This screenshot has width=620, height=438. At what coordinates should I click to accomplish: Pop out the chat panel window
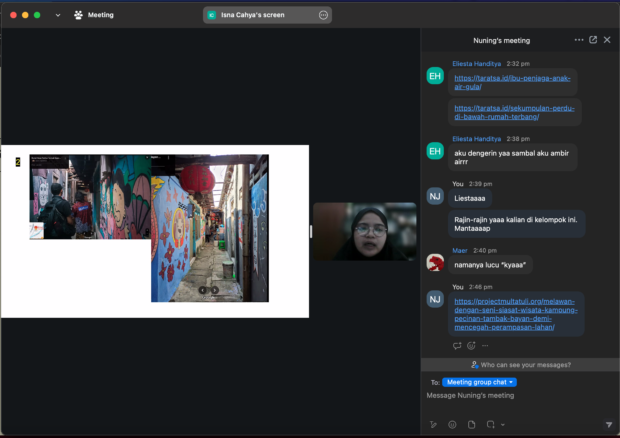593,40
